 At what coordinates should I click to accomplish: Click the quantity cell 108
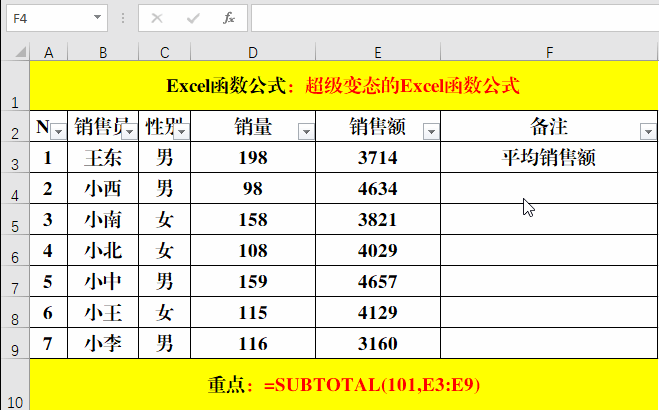pyautogui.click(x=253, y=250)
